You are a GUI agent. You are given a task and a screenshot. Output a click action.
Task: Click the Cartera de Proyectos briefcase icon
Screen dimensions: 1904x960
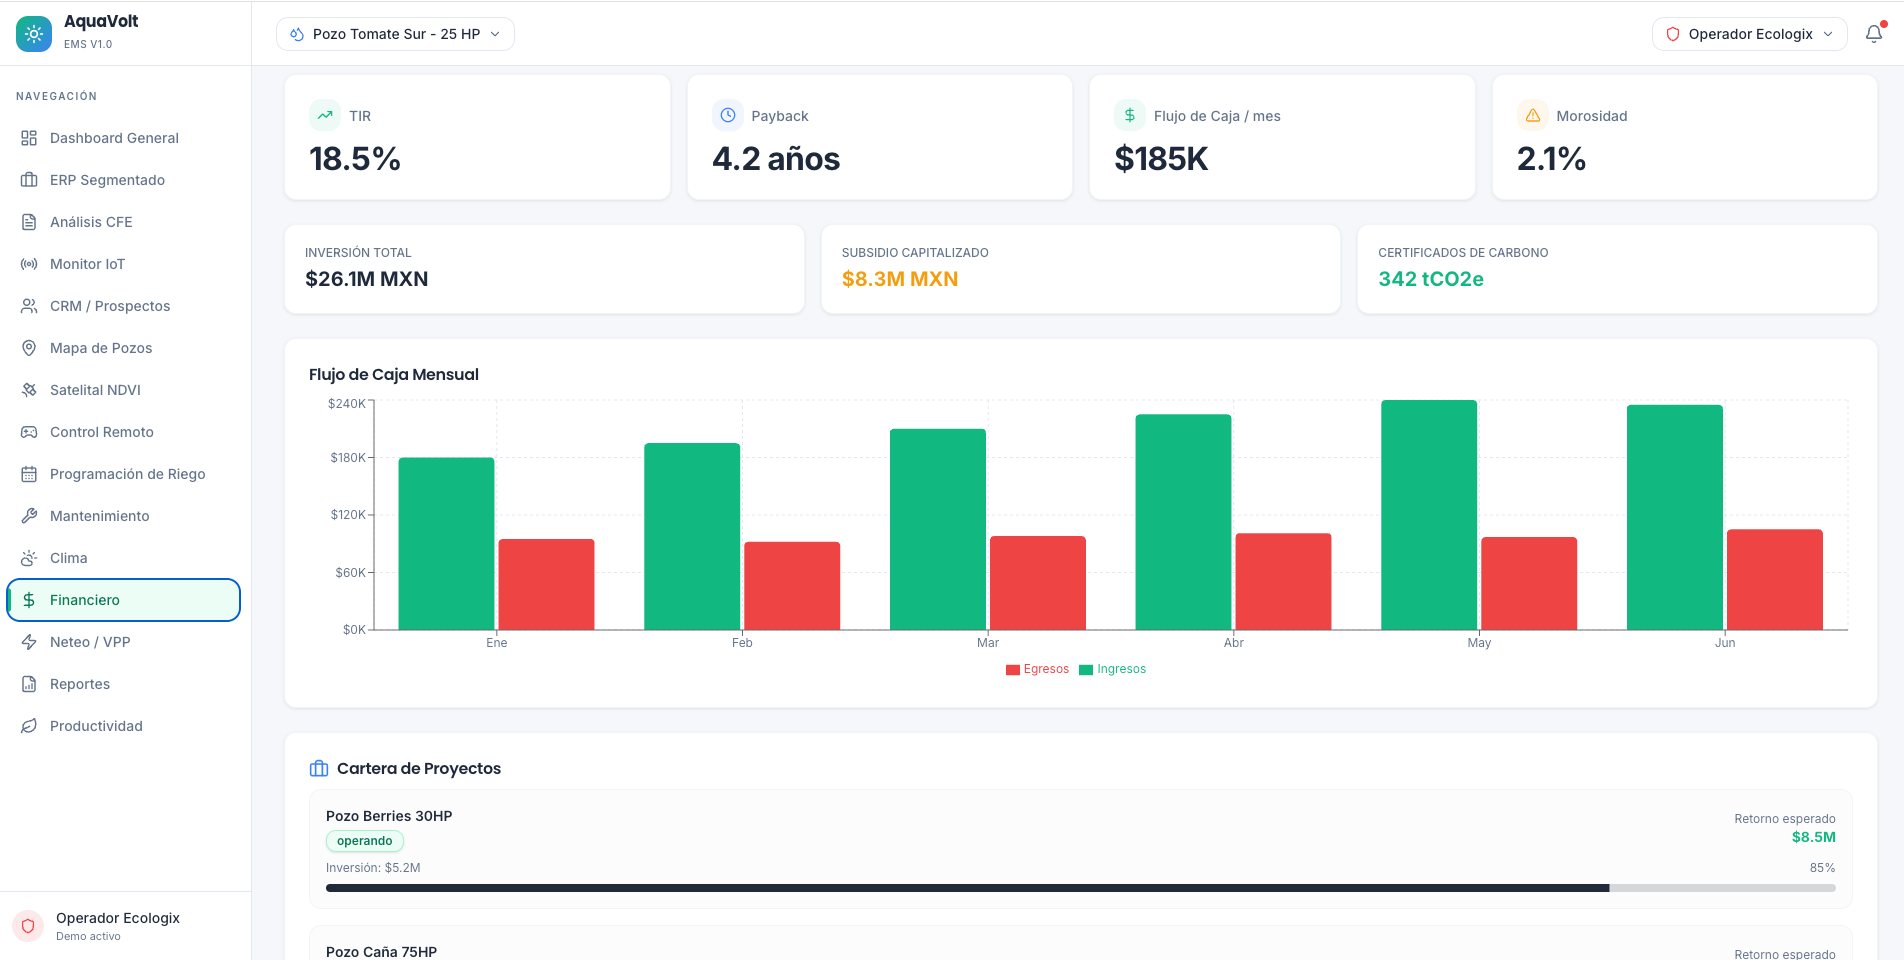tap(319, 769)
